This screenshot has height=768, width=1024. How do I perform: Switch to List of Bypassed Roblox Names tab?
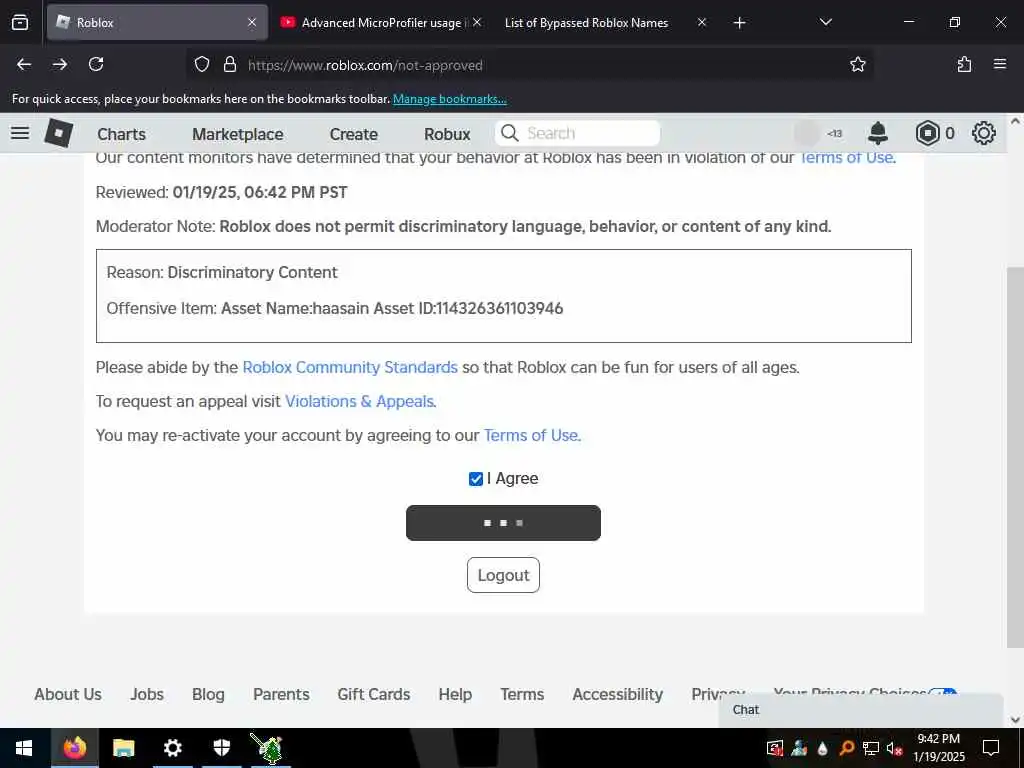coord(586,22)
